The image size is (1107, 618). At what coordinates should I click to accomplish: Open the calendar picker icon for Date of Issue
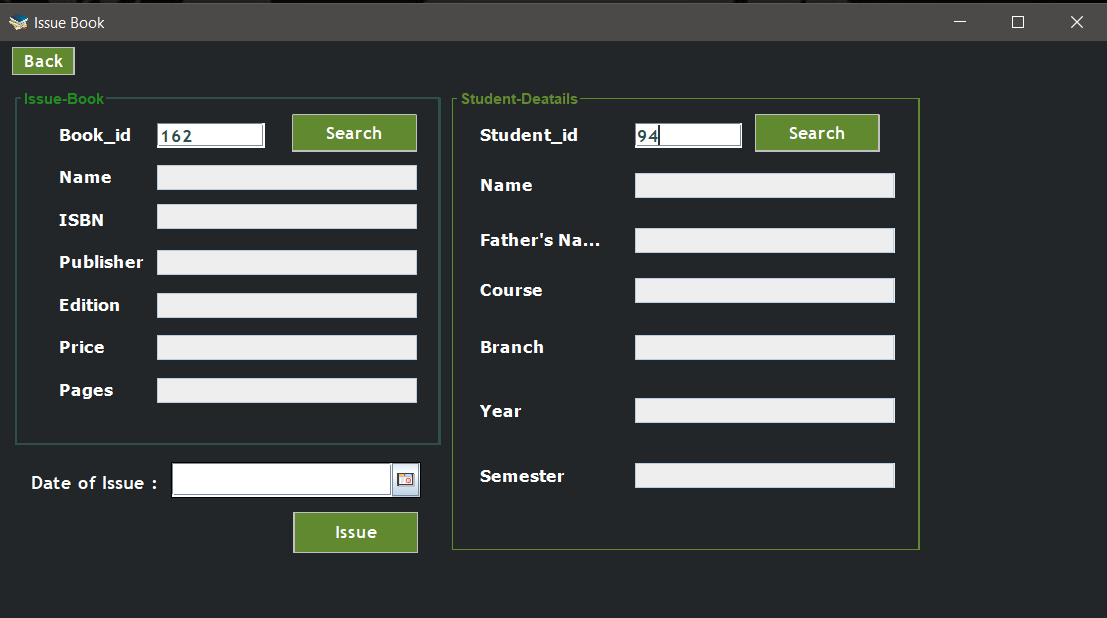tap(406, 480)
